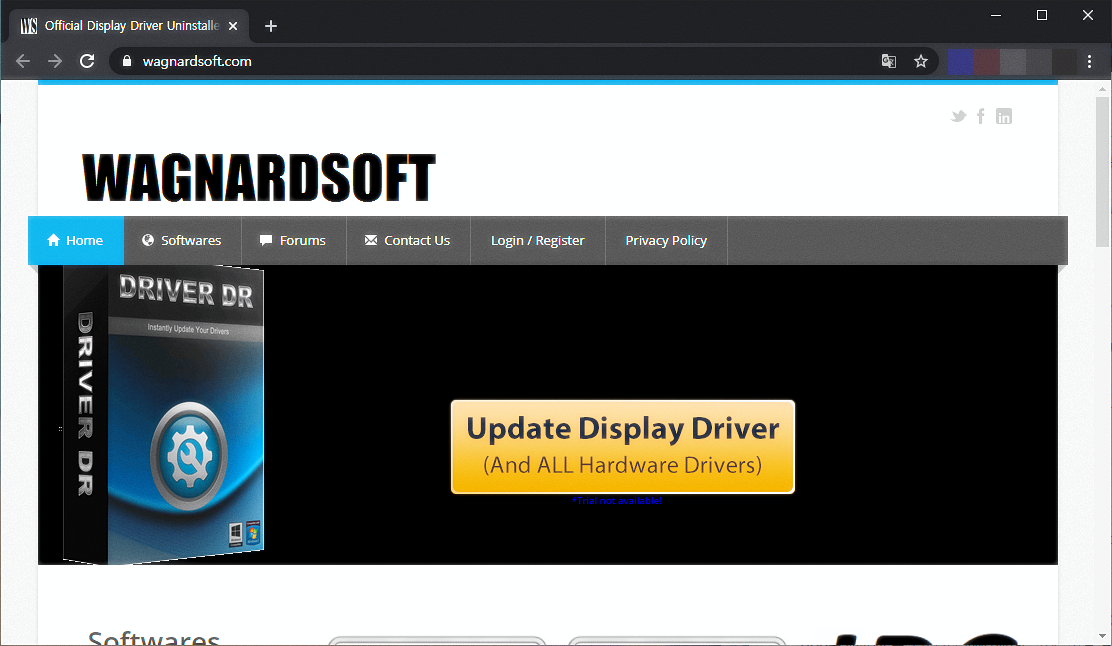This screenshot has width=1112, height=646.
Task: Click the Update Display Driver button
Action: pos(623,447)
